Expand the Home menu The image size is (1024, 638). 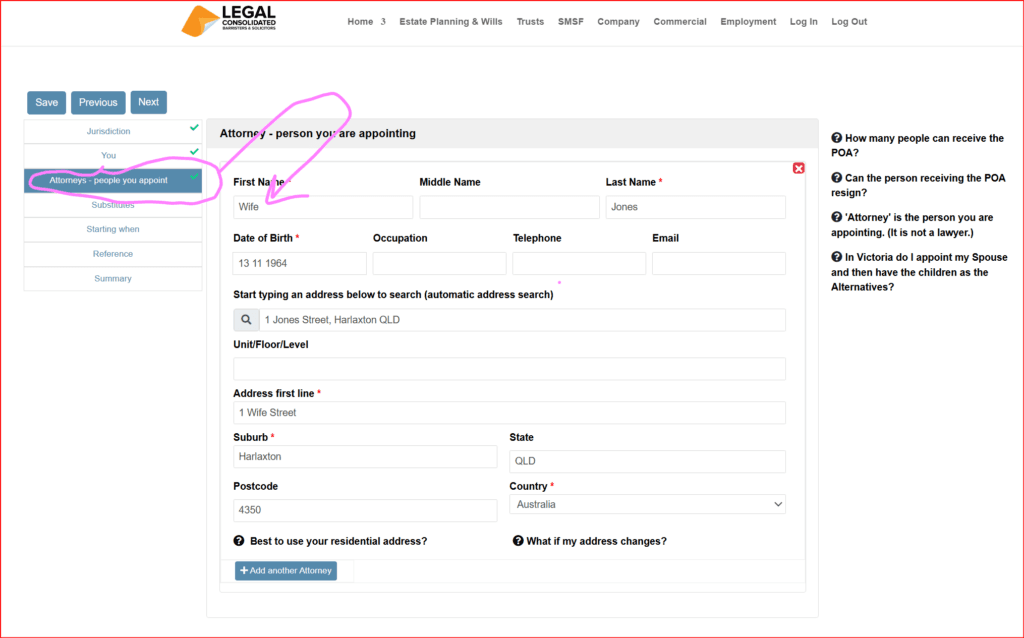pyautogui.click(x=366, y=22)
